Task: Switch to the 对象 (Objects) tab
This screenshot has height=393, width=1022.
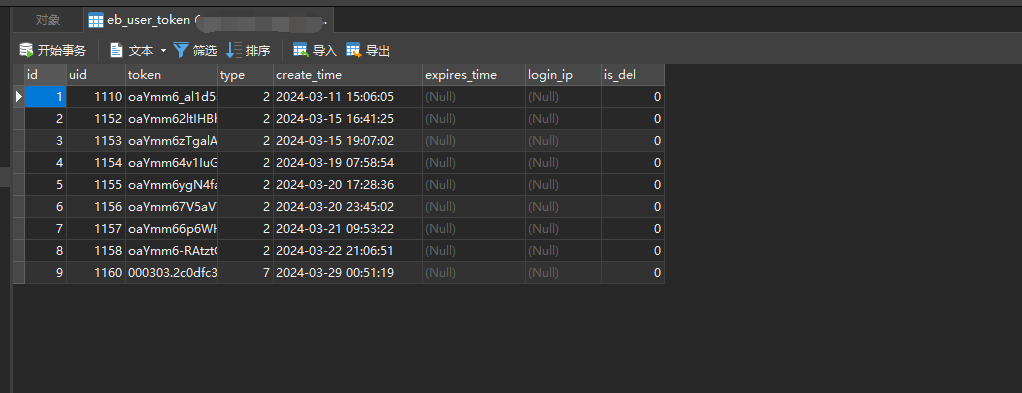Action: click(x=48, y=20)
